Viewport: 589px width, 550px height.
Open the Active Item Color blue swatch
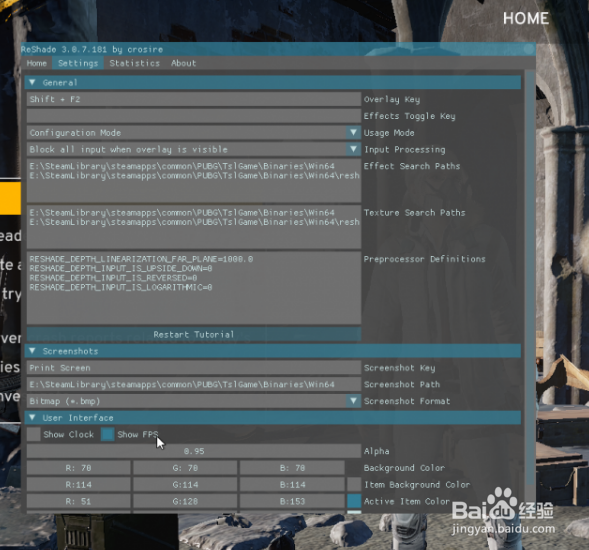click(354, 502)
